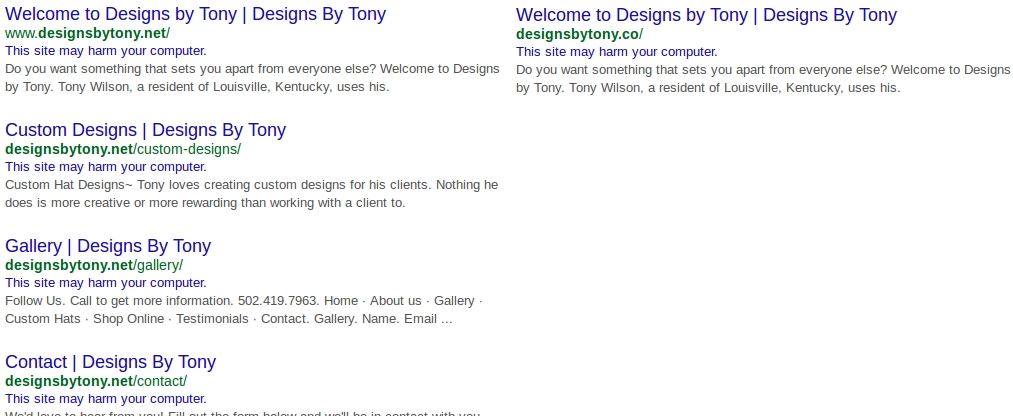
Task: Click harm warning under www.designsbytony.net/ URL
Action: (x=106, y=51)
